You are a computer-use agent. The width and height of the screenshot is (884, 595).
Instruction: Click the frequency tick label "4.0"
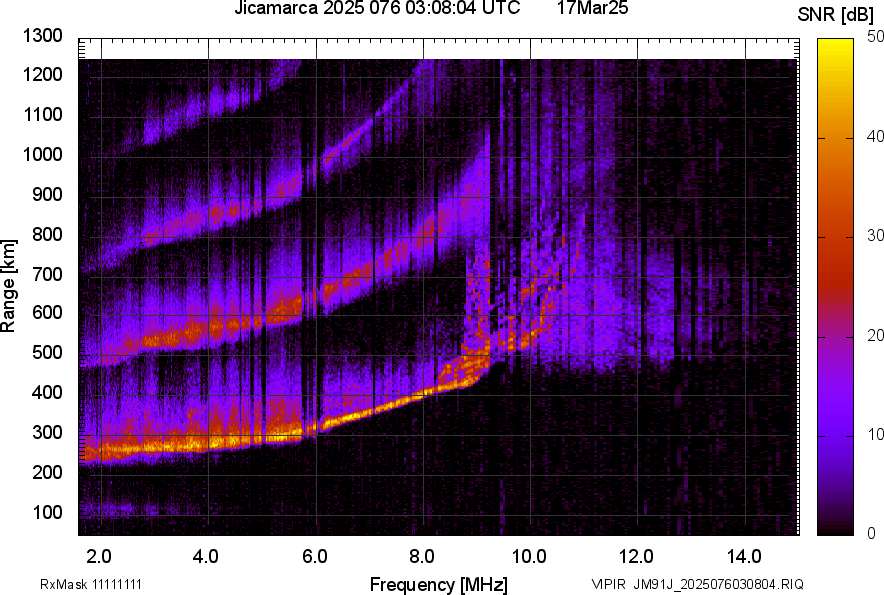206,557
